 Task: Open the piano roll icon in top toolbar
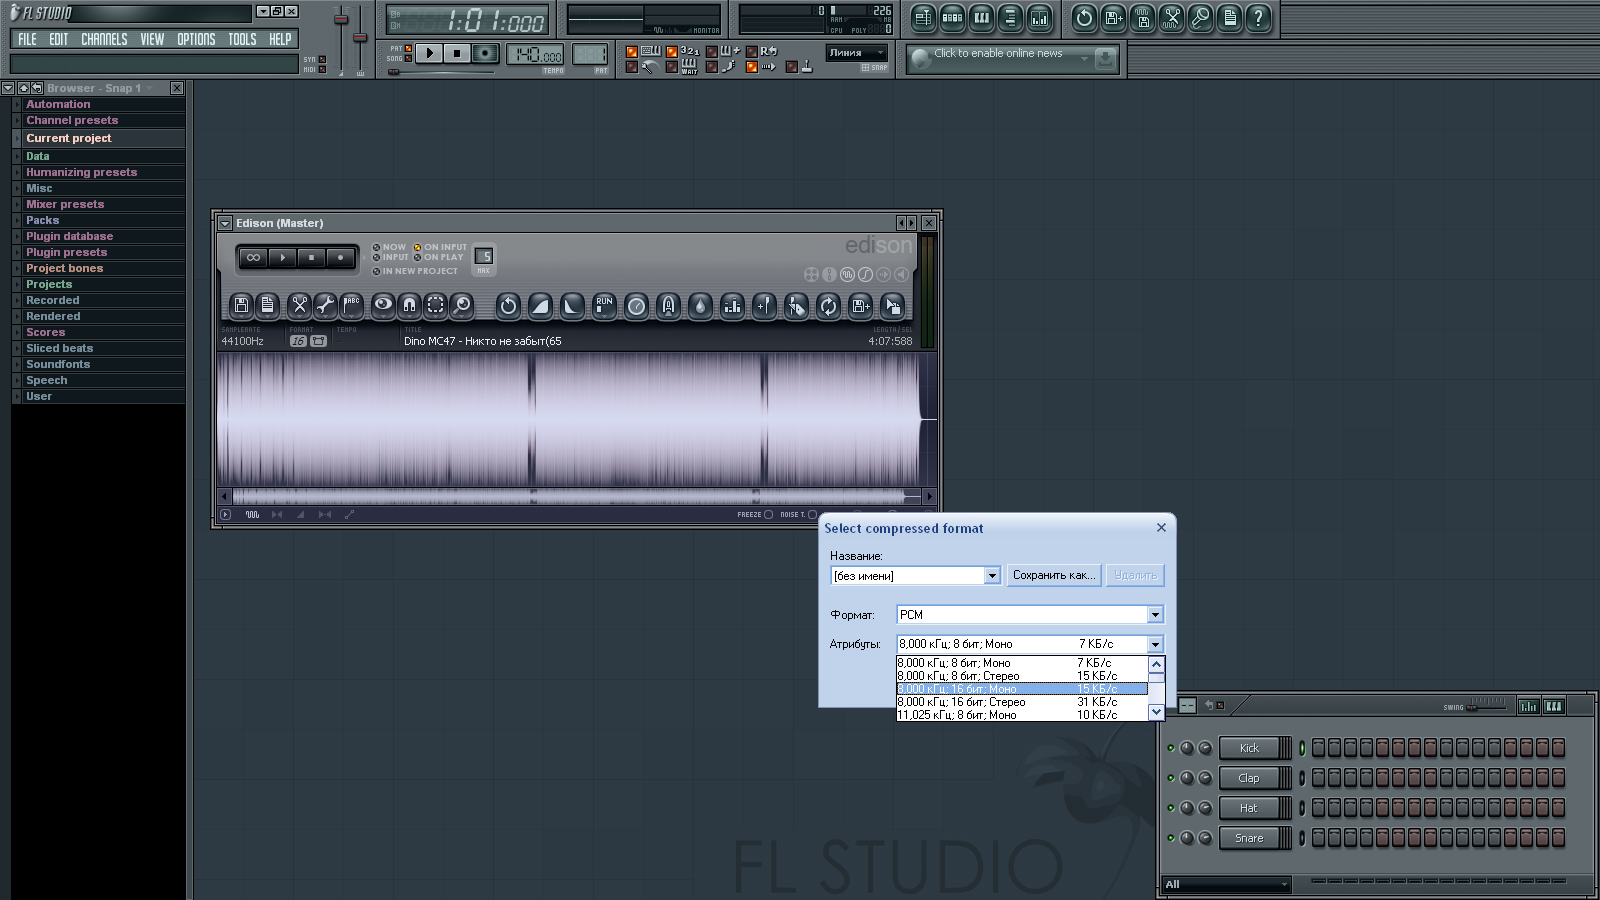pos(981,17)
